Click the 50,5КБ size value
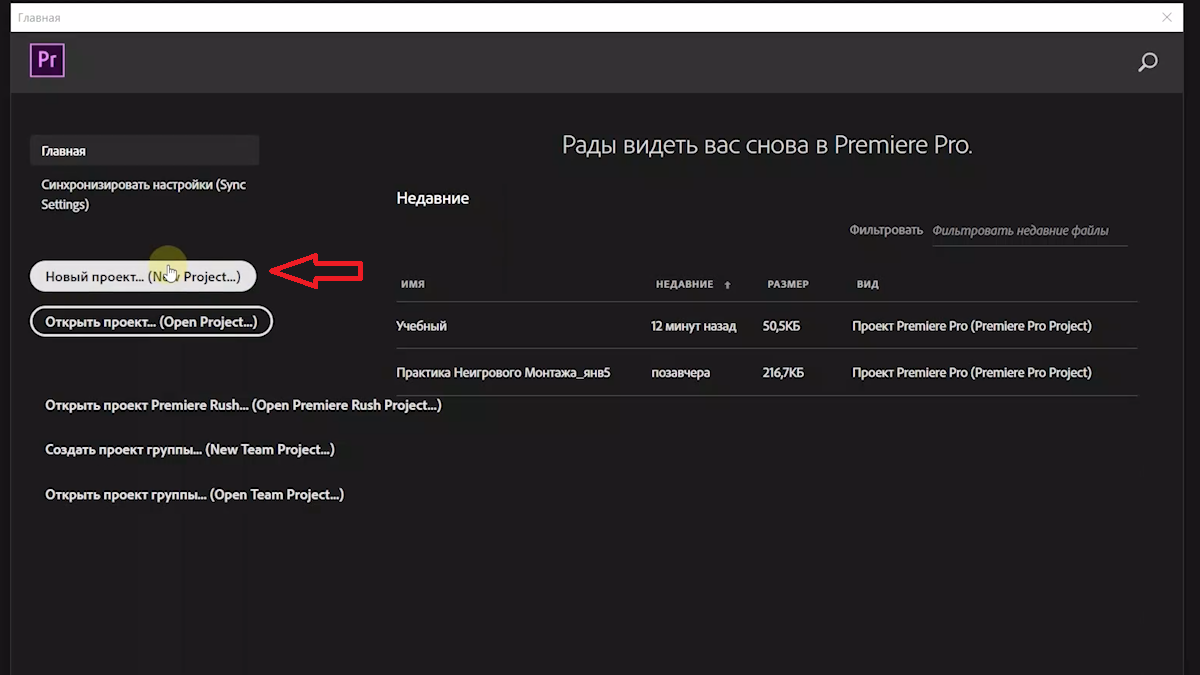1200x675 pixels. pos(783,326)
